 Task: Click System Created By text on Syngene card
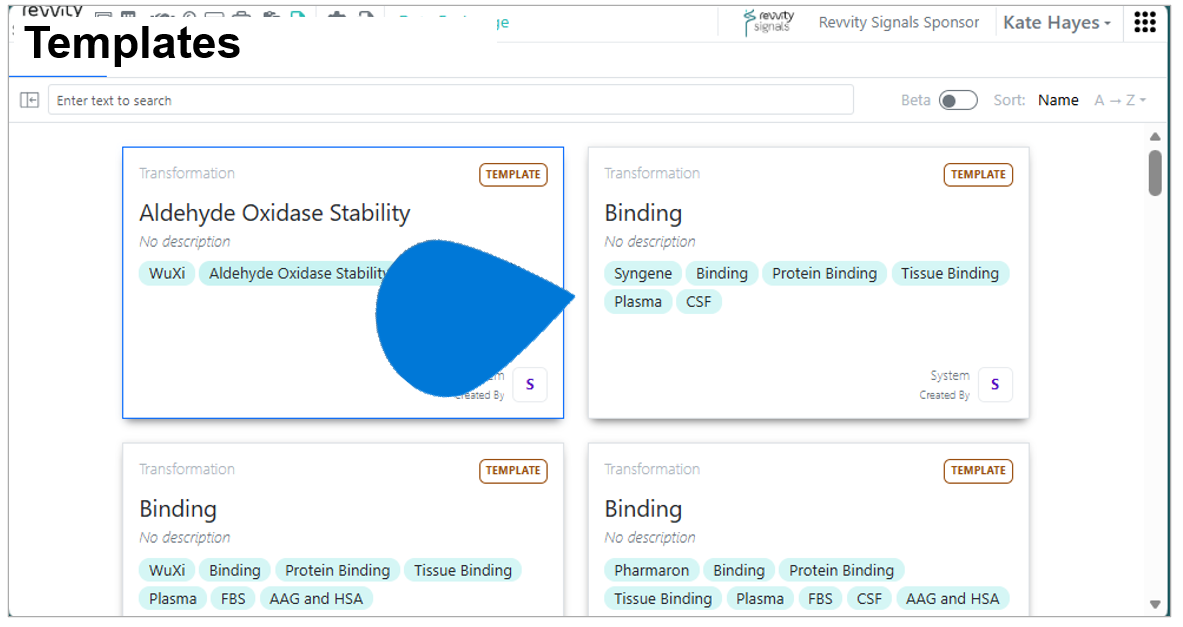pos(945,385)
